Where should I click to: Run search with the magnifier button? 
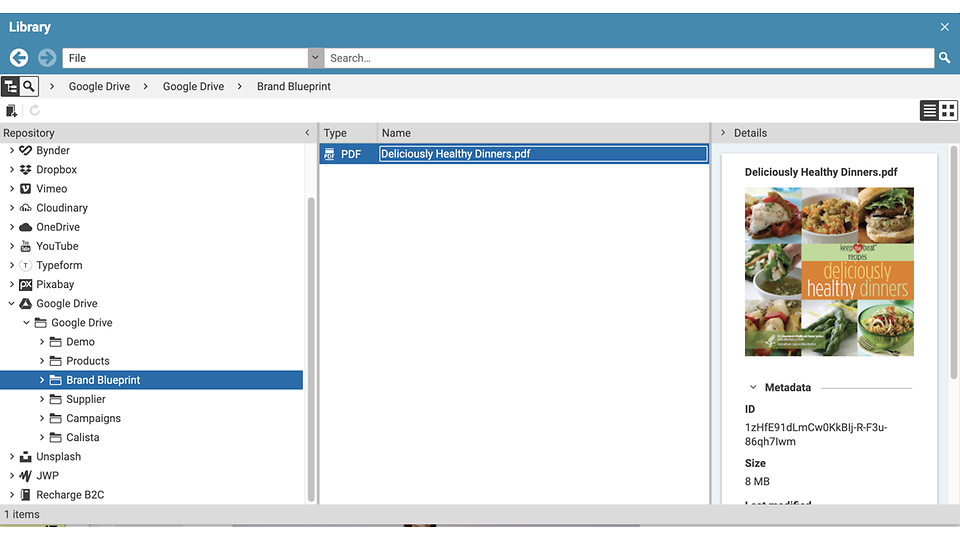(x=945, y=58)
